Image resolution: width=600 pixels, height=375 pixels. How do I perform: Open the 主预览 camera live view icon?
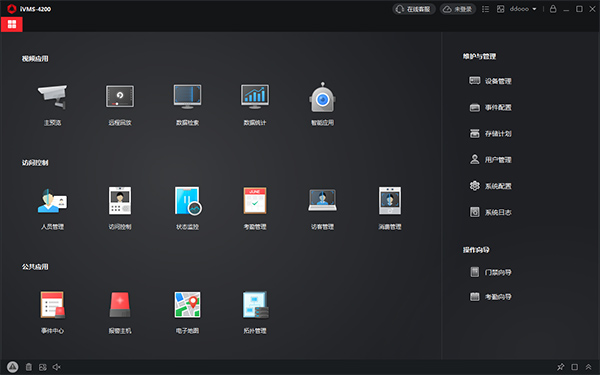tap(52, 97)
